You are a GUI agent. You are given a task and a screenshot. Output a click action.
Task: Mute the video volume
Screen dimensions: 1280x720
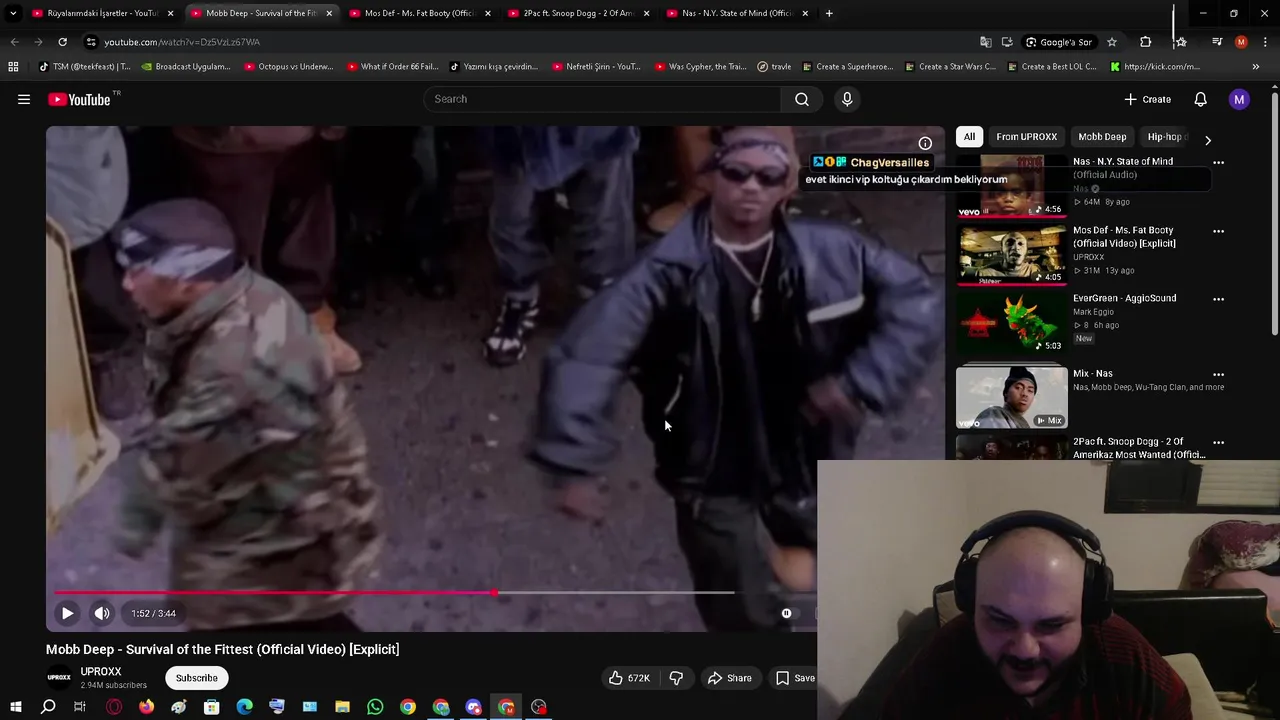click(x=102, y=613)
